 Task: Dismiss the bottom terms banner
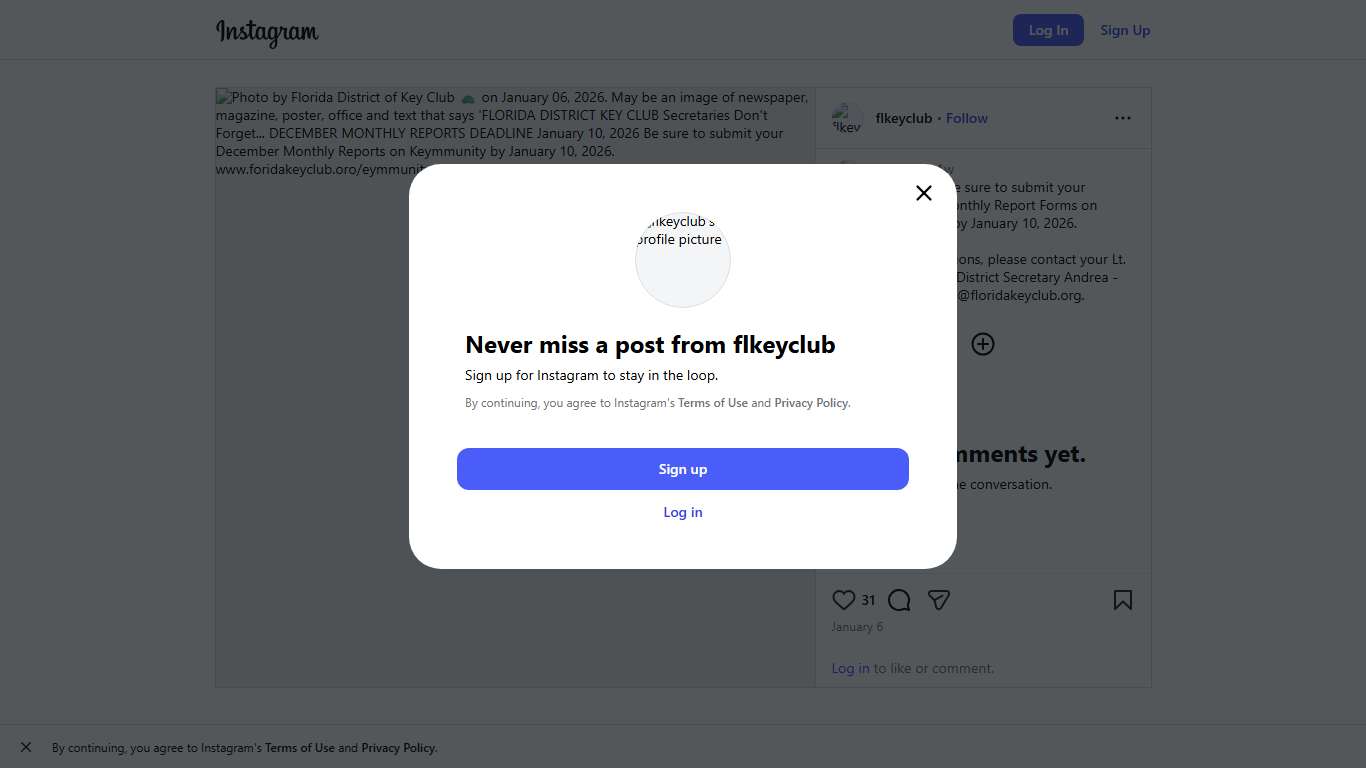click(26, 747)
